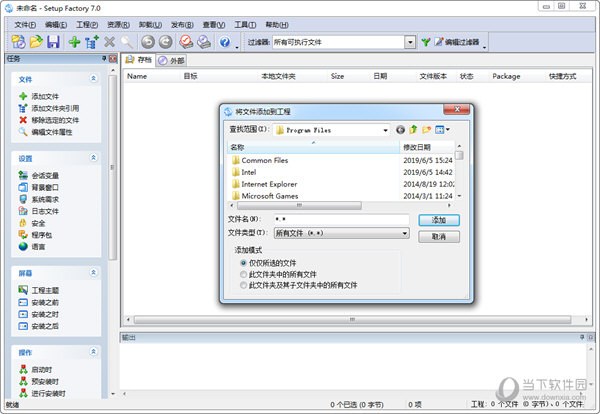
Task: Open 背景窗口 settings item
Action: coord(39,187)
